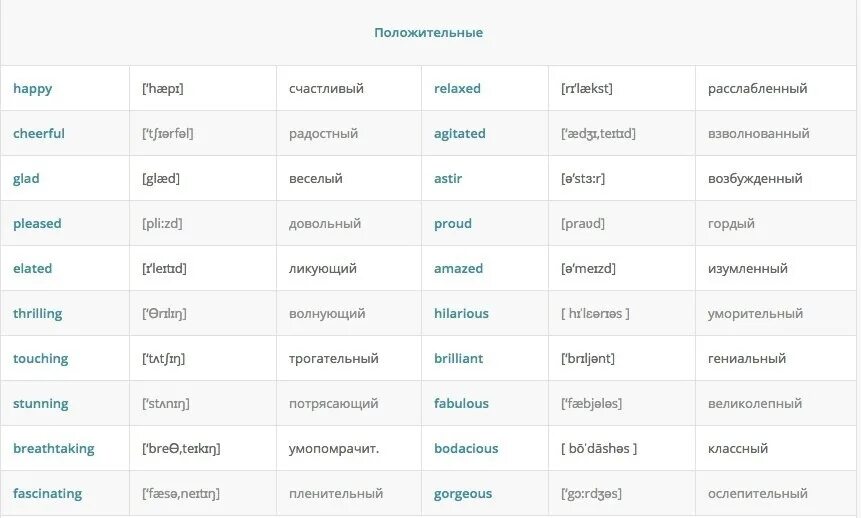This screenshot has width=861, height=518.
Task: Open the agitated word link
Action: tap(460, 134)
